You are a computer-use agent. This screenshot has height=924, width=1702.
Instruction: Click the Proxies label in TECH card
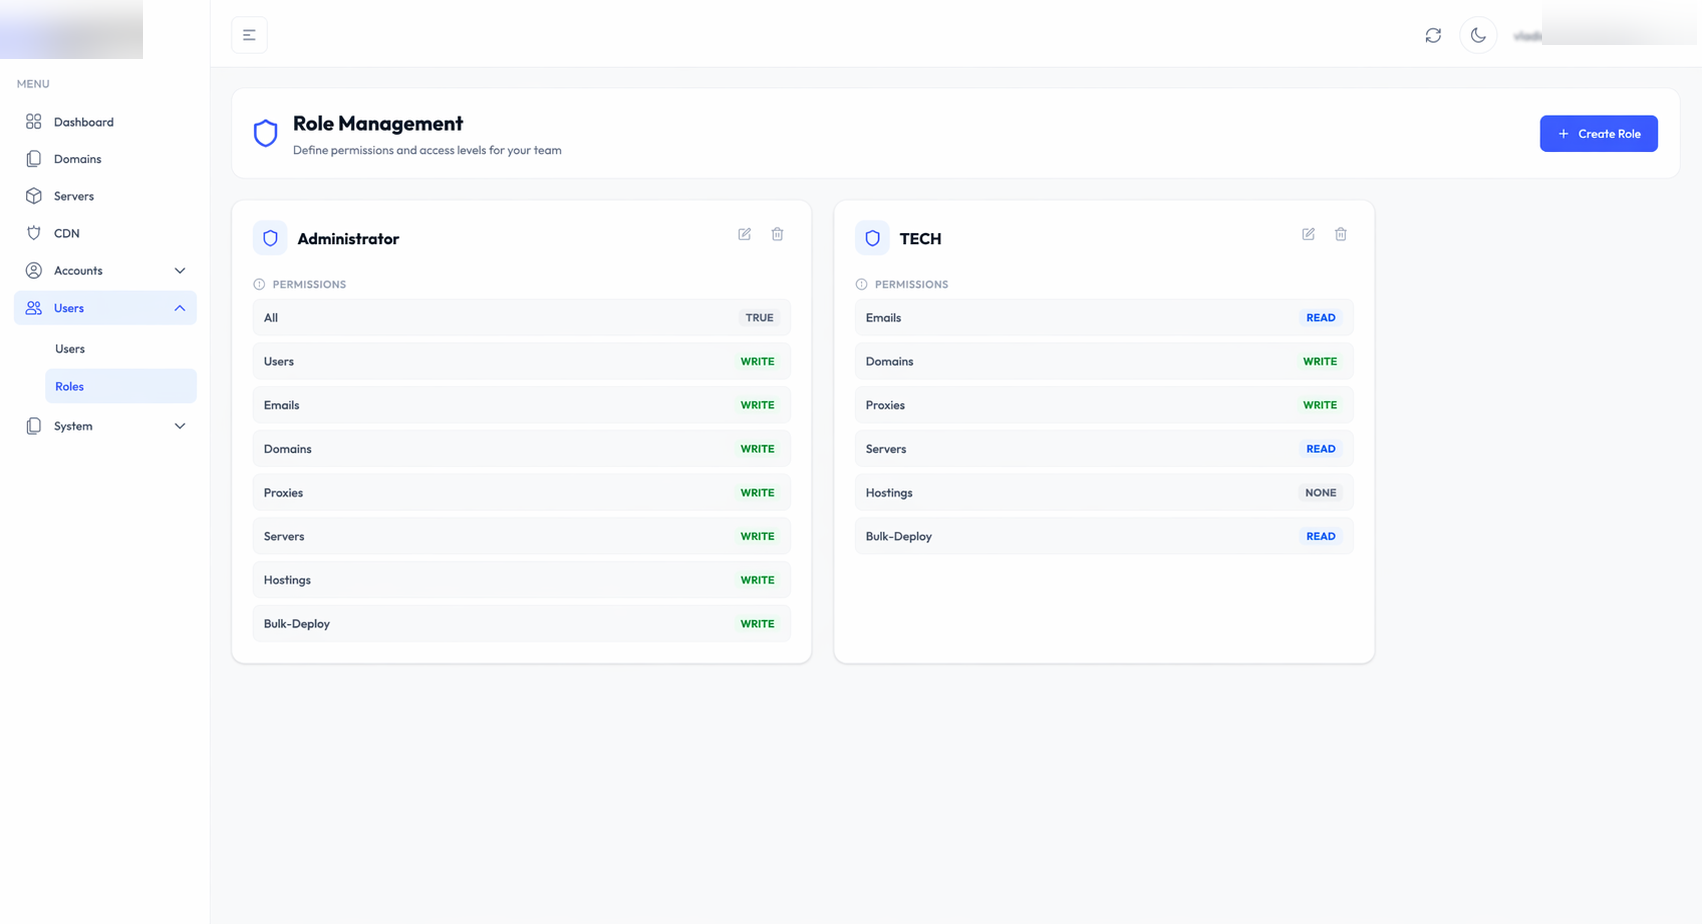click(x=885, y=405)
